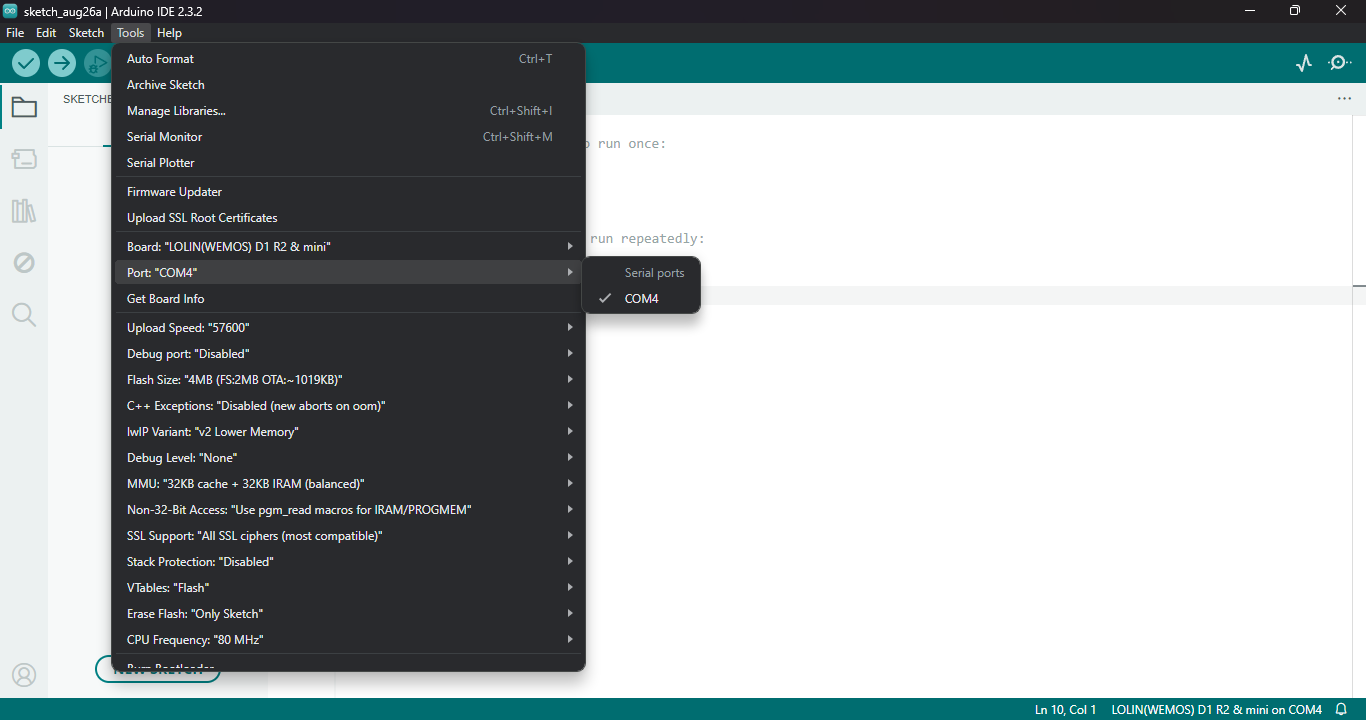
Task: Expand the C++ Exceptions submenu
Action: tap(348, 406)
